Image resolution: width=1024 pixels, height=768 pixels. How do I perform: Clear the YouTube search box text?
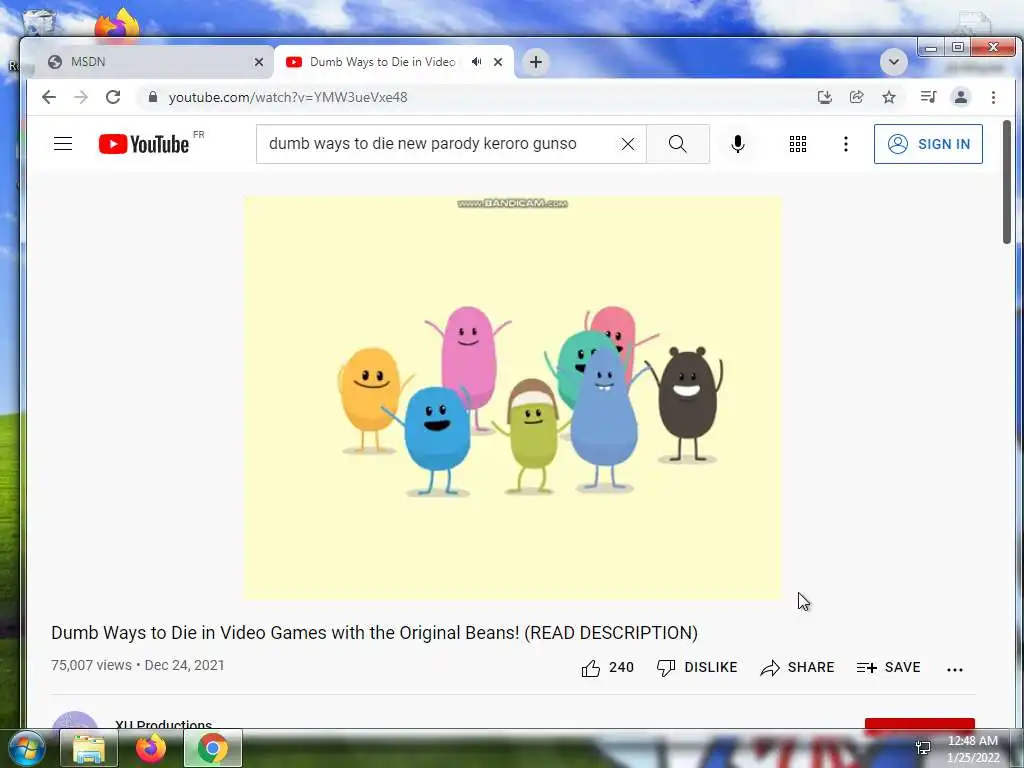tap(628, 144)
